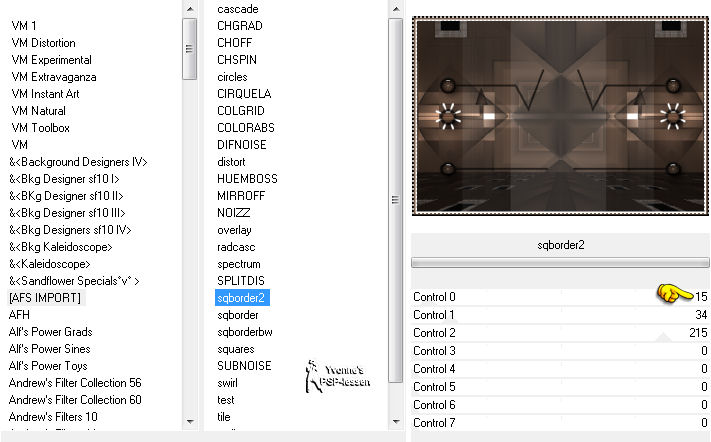Select the SUBNOISE filter
This screenshot has height=442, width=711.
click(244, 366)
